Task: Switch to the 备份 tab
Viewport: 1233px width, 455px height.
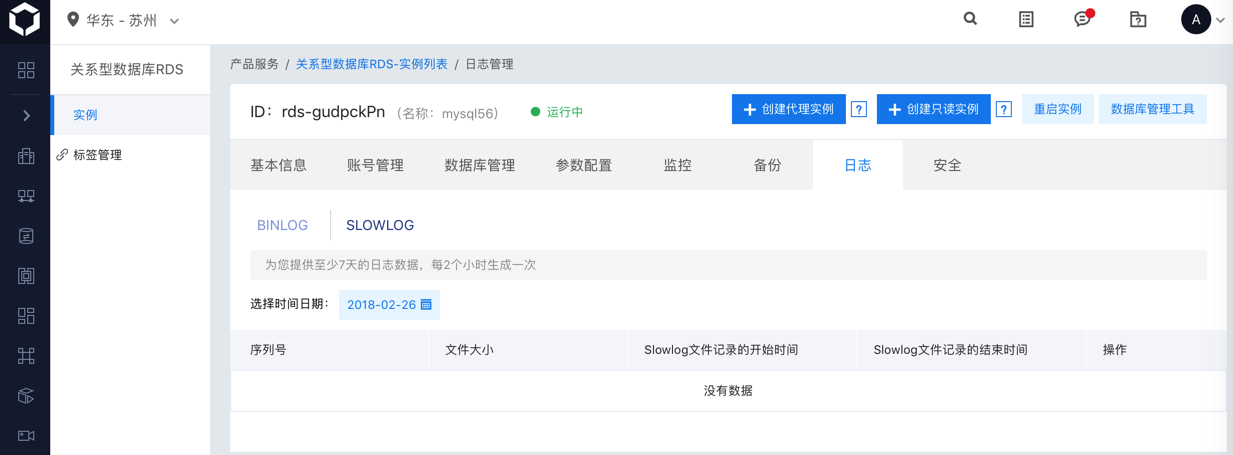Action: (767, 165)
